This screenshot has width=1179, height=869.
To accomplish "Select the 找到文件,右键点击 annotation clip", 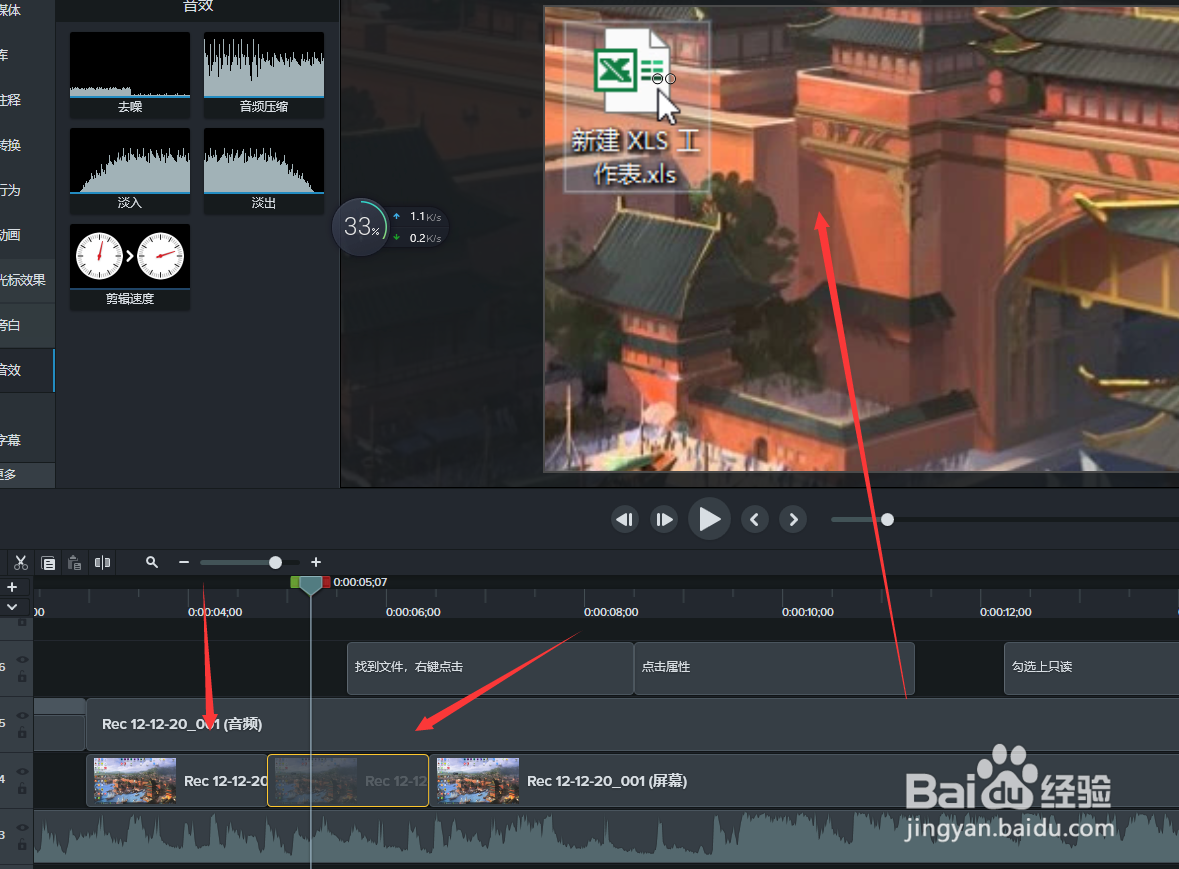I will point(490,668).
